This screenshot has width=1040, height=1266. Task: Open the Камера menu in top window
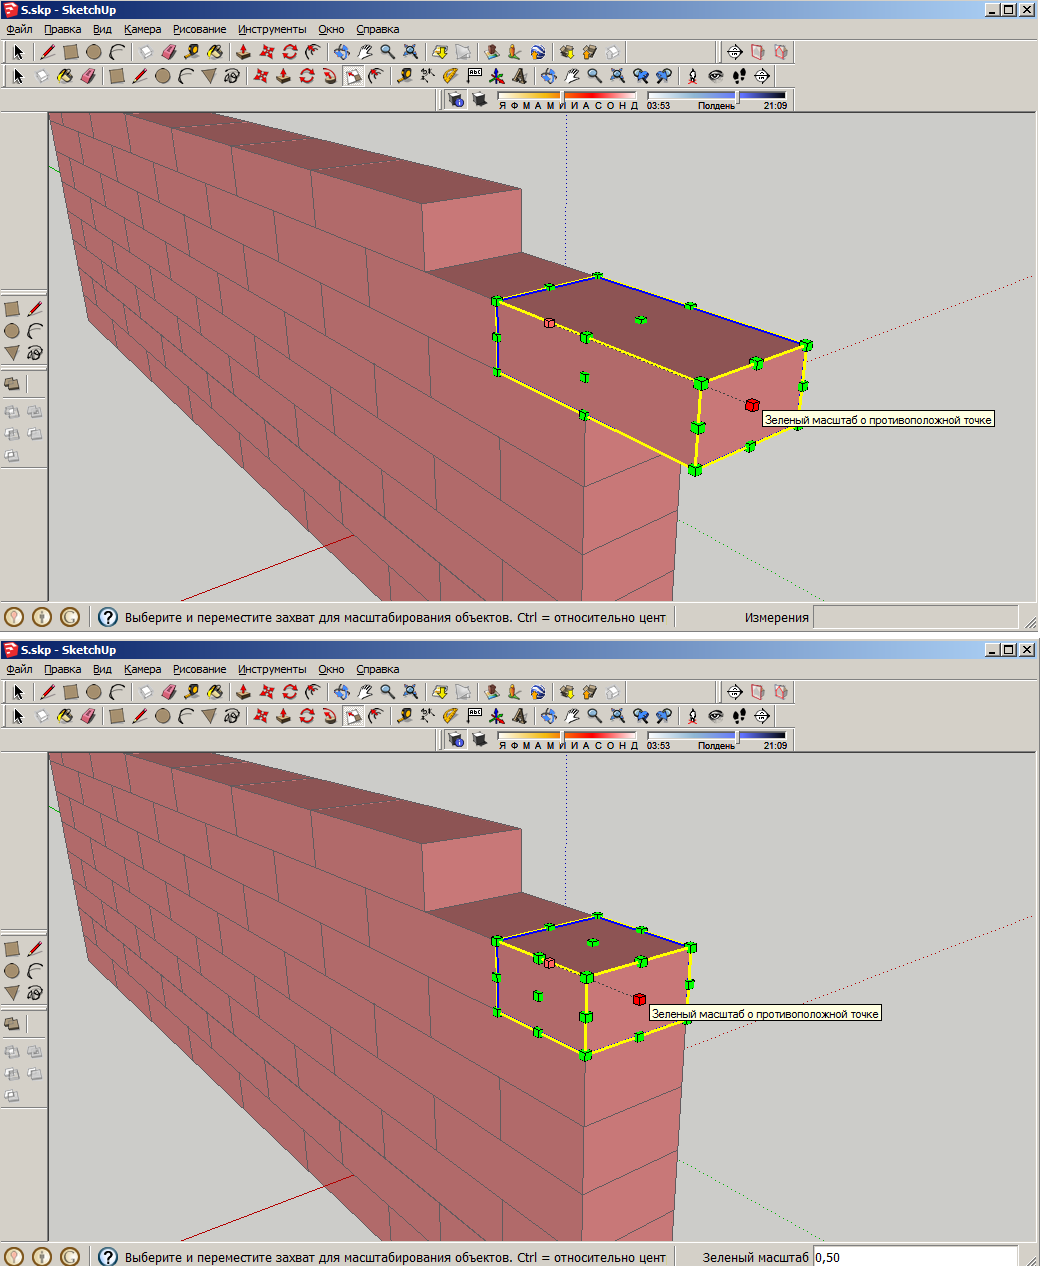click(142, 29)
